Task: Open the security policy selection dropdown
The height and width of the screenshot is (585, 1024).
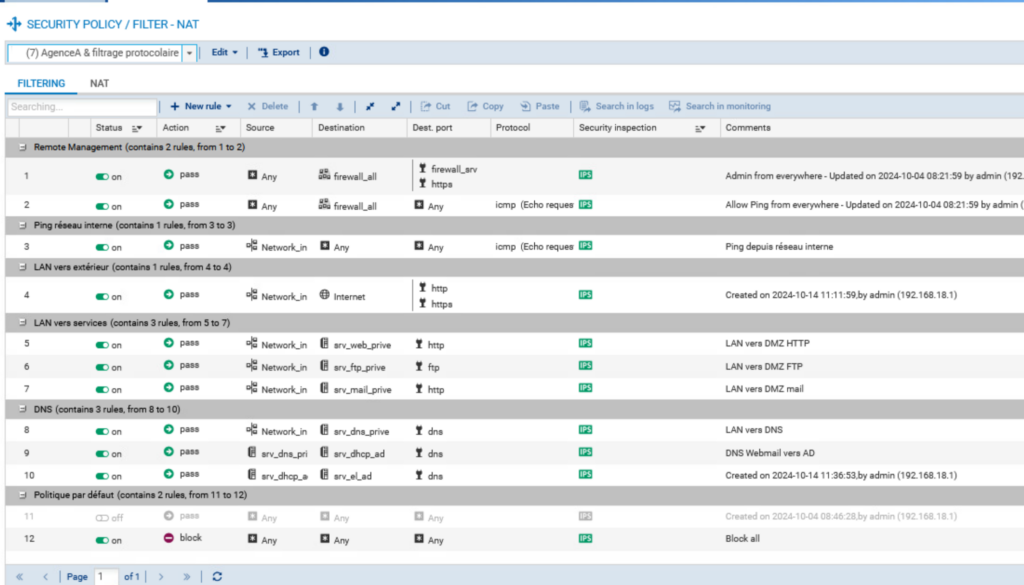Action: [x=189, y=53]
